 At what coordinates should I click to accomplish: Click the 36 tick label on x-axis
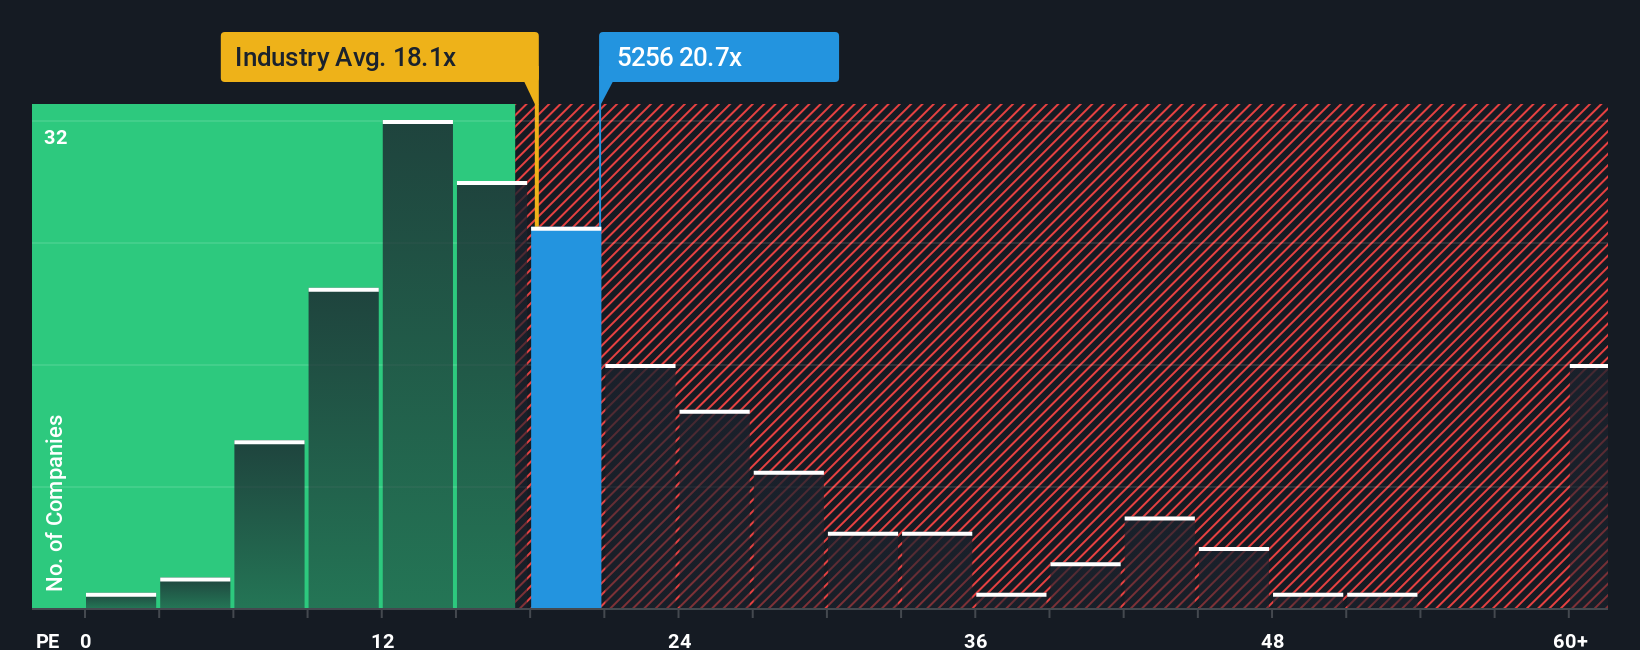[x=976, y=641]
